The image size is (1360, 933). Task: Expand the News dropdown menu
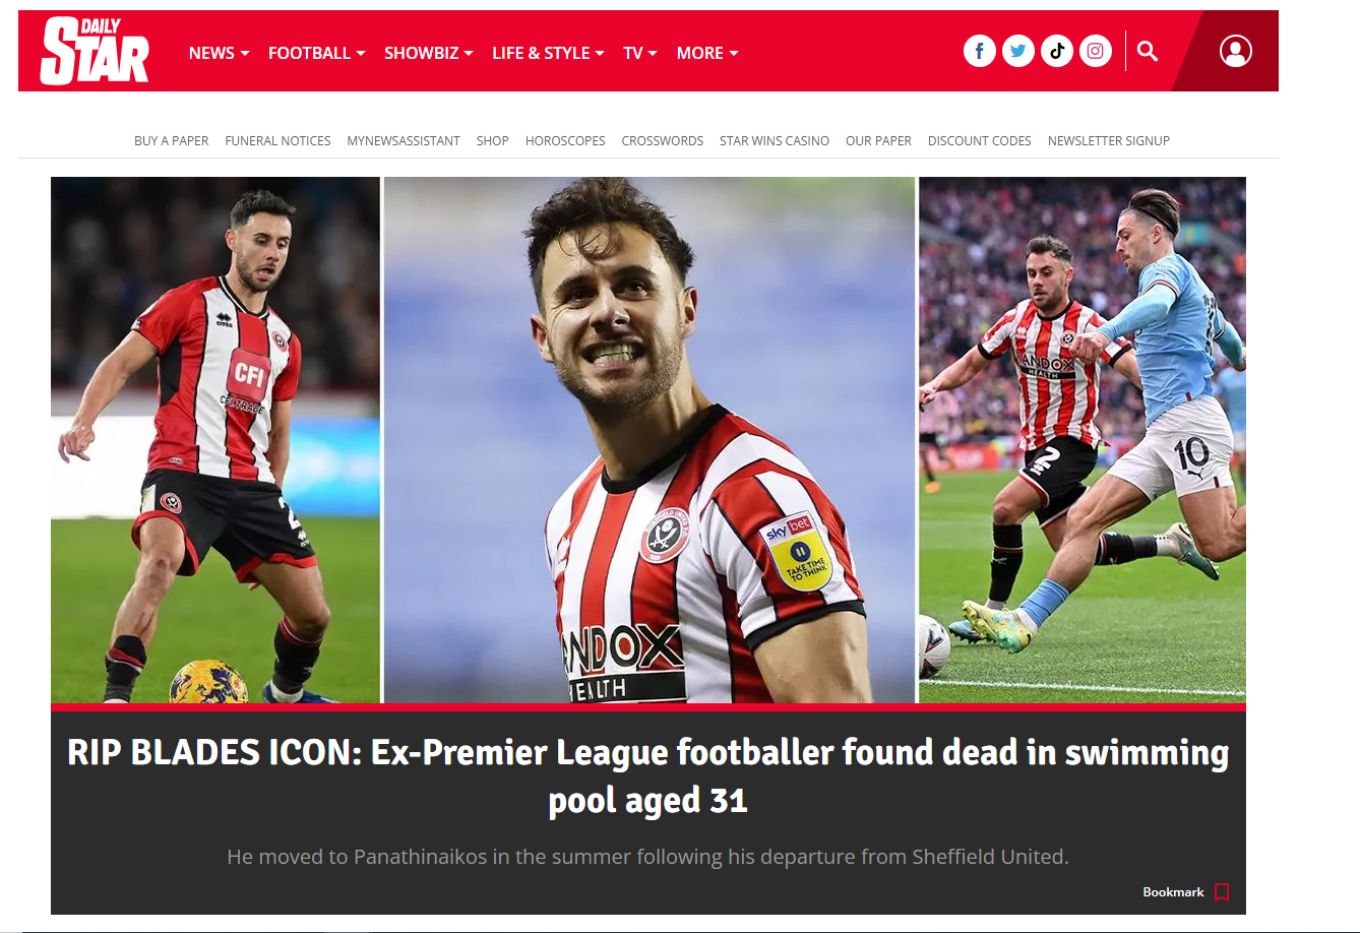point(218,53)
